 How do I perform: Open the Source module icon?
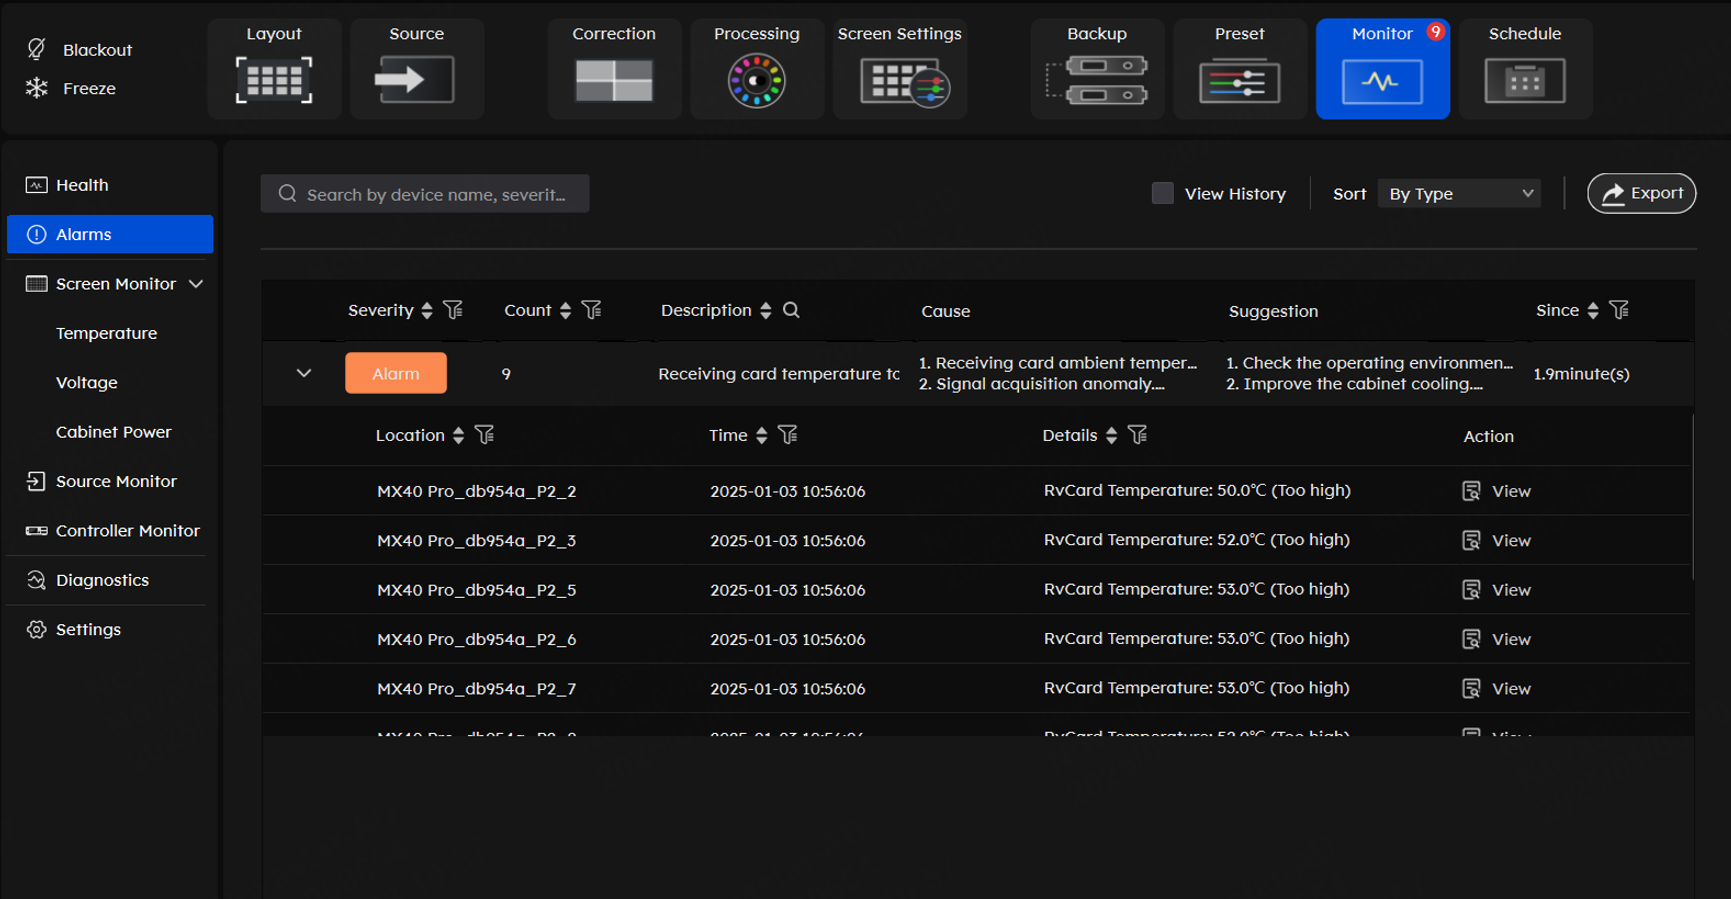pyautogui.click(x=416, y=79)
